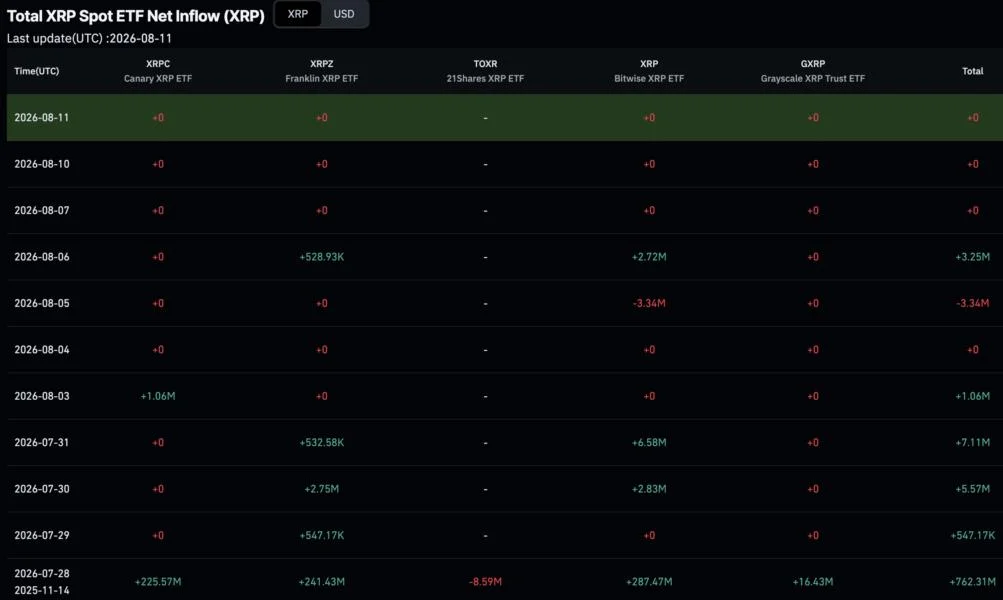This screenshot has width=1003, height=600.
Task: Click the +528.93K Franklin inflow value
Action: click(322, 257)
